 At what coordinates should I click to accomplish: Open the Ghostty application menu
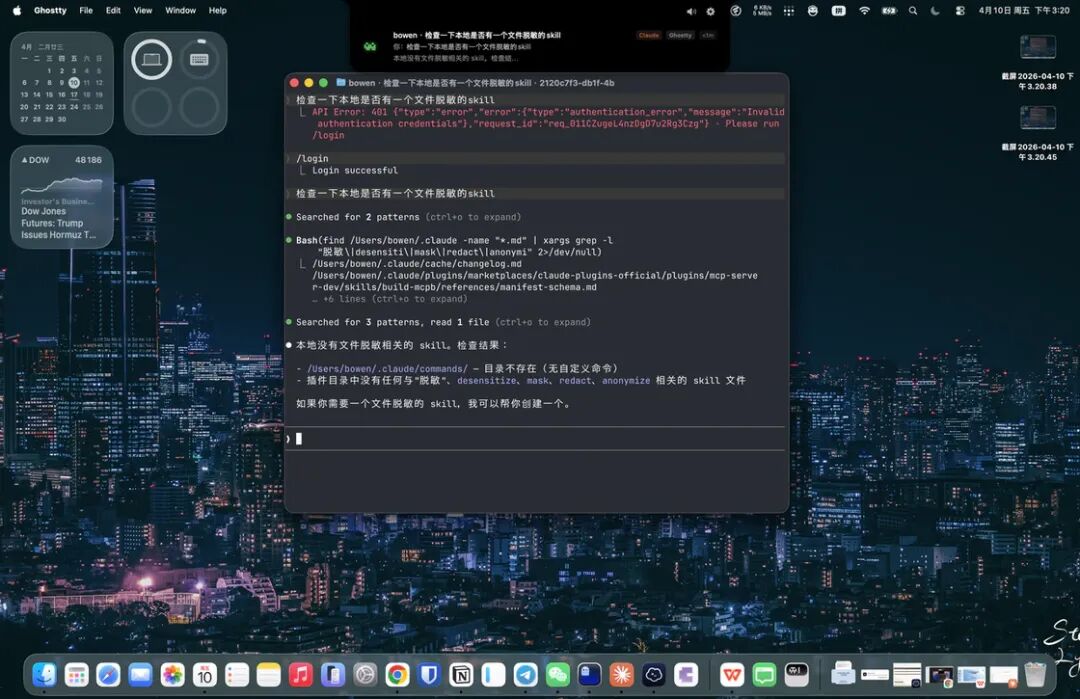(50, 10)
